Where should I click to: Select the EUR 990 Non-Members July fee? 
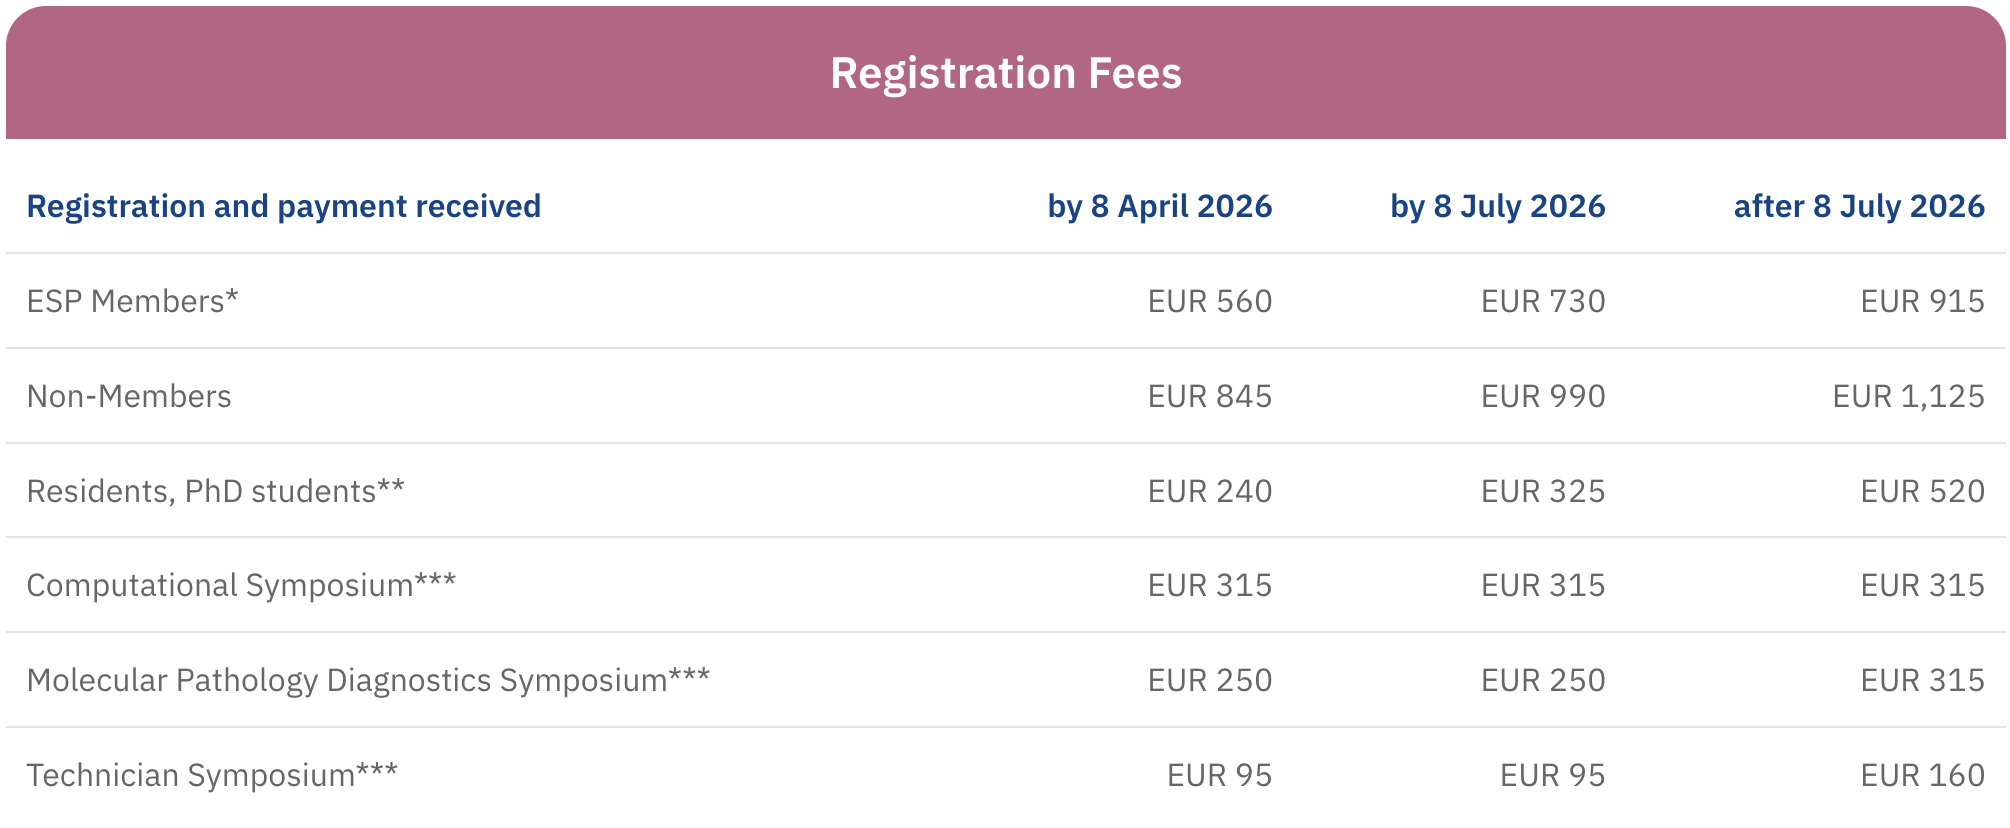1542,396
